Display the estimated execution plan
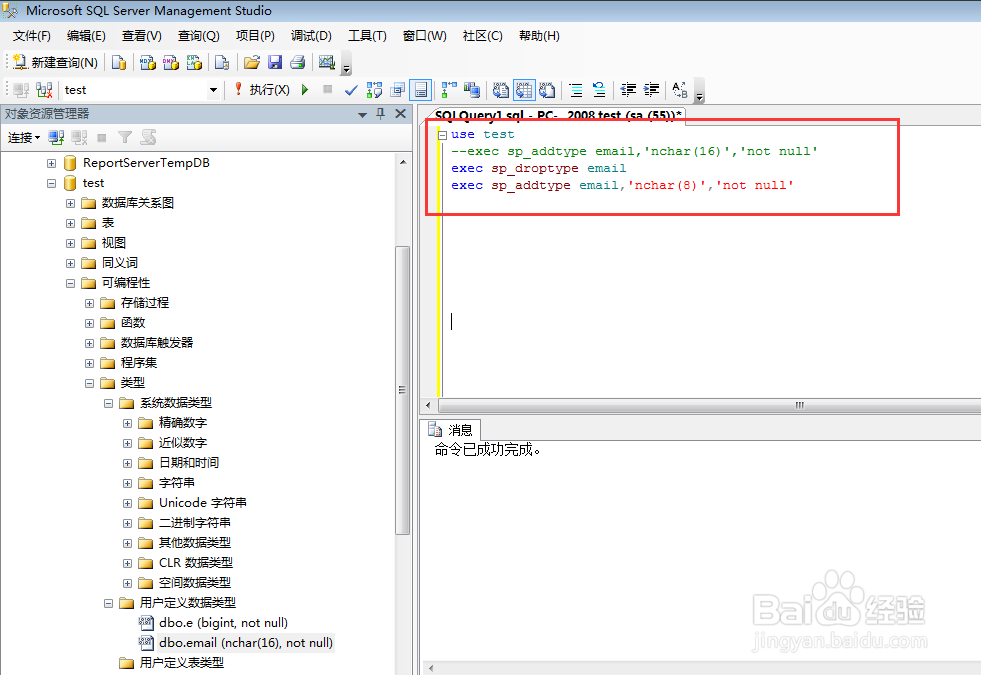This screenshot has width=981, height=675. 374,90
